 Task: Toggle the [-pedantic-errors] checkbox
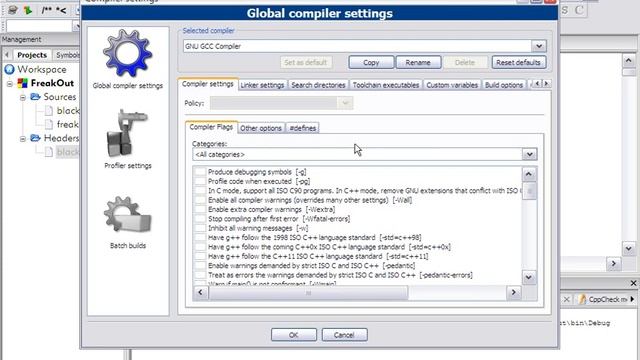click(x=200, y=275)
